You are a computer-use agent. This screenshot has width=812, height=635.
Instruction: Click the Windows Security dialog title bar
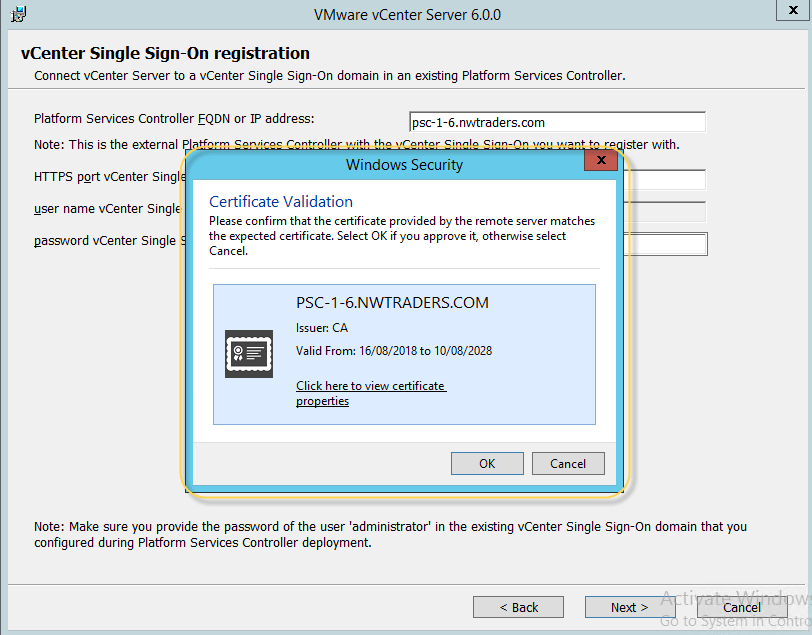coord(404,164)
